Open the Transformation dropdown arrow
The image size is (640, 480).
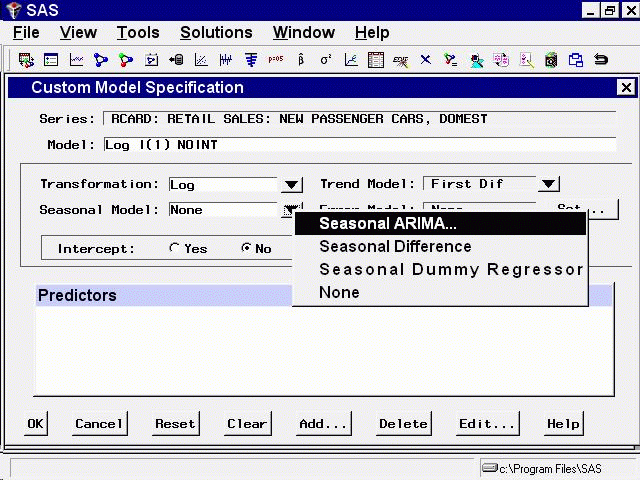(x=291, y=184)
